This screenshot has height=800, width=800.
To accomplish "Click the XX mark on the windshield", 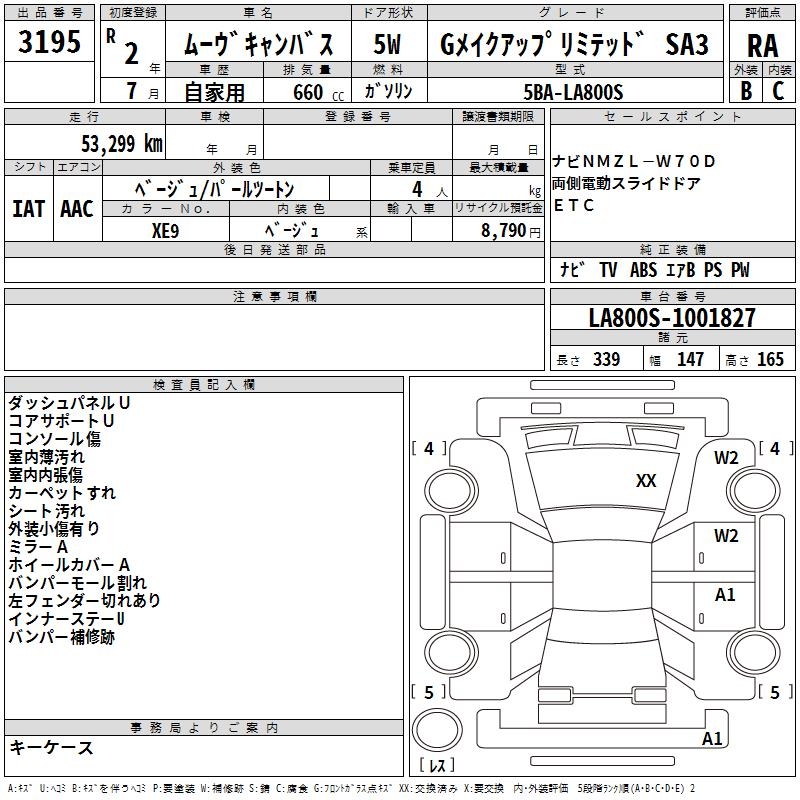I will tap(646, 481).
